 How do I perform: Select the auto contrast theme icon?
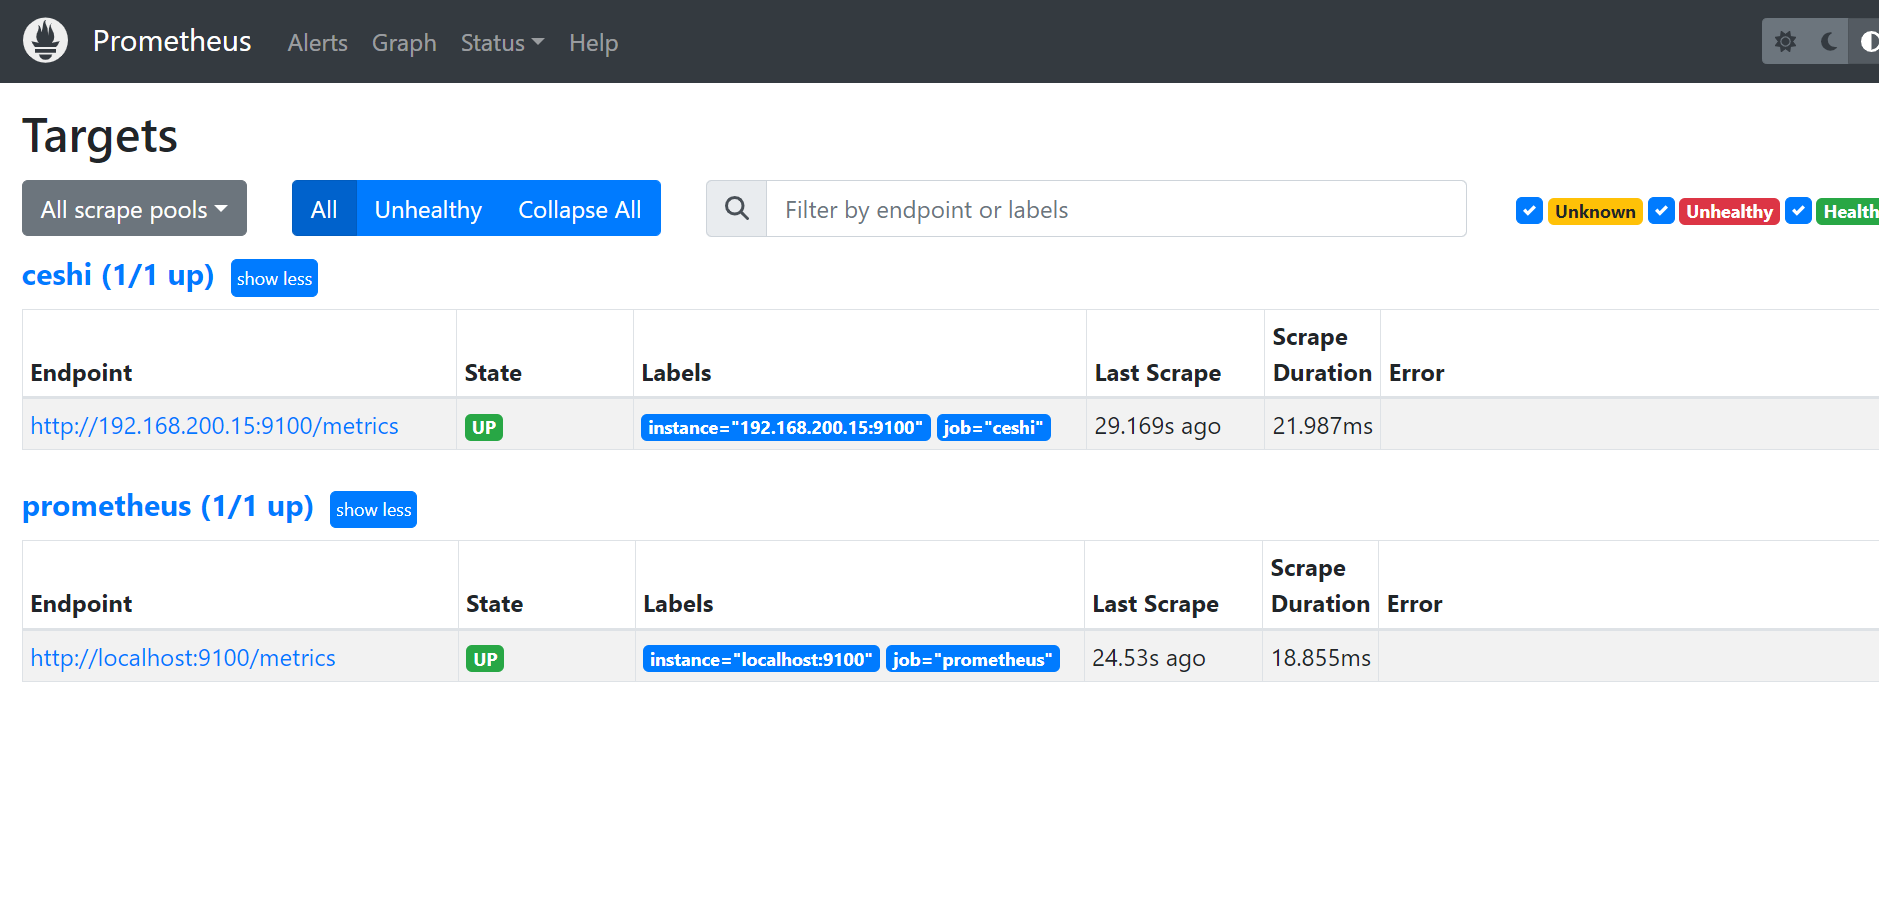[1868, 41]
